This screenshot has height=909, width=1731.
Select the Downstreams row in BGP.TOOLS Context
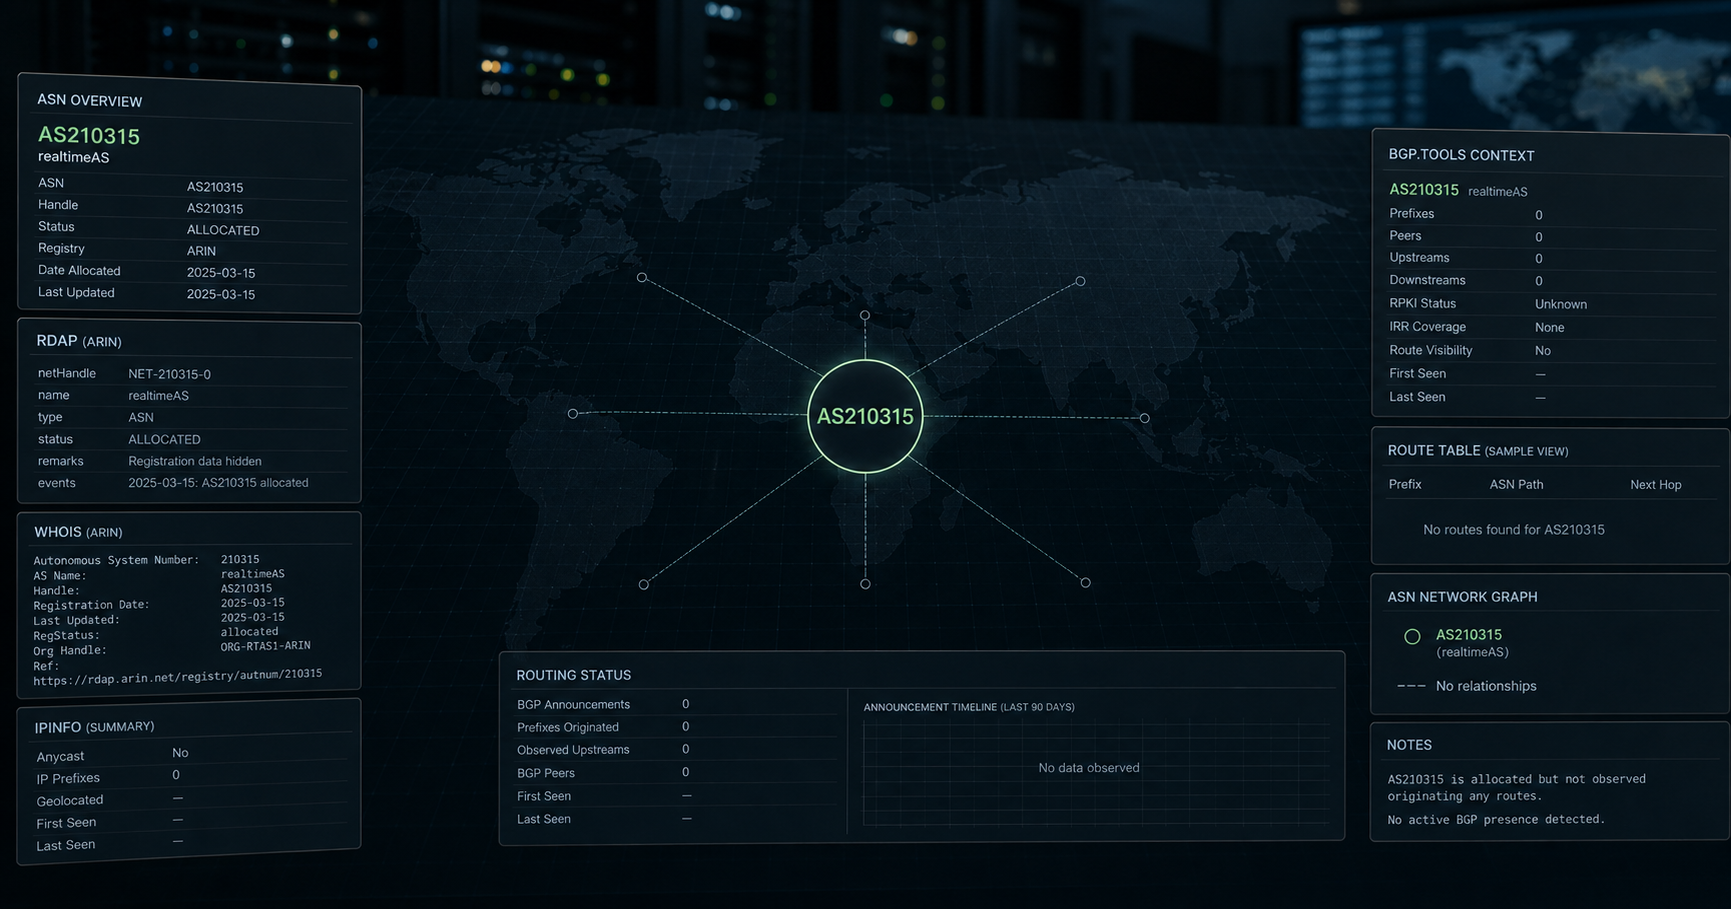pos(1550,281)
